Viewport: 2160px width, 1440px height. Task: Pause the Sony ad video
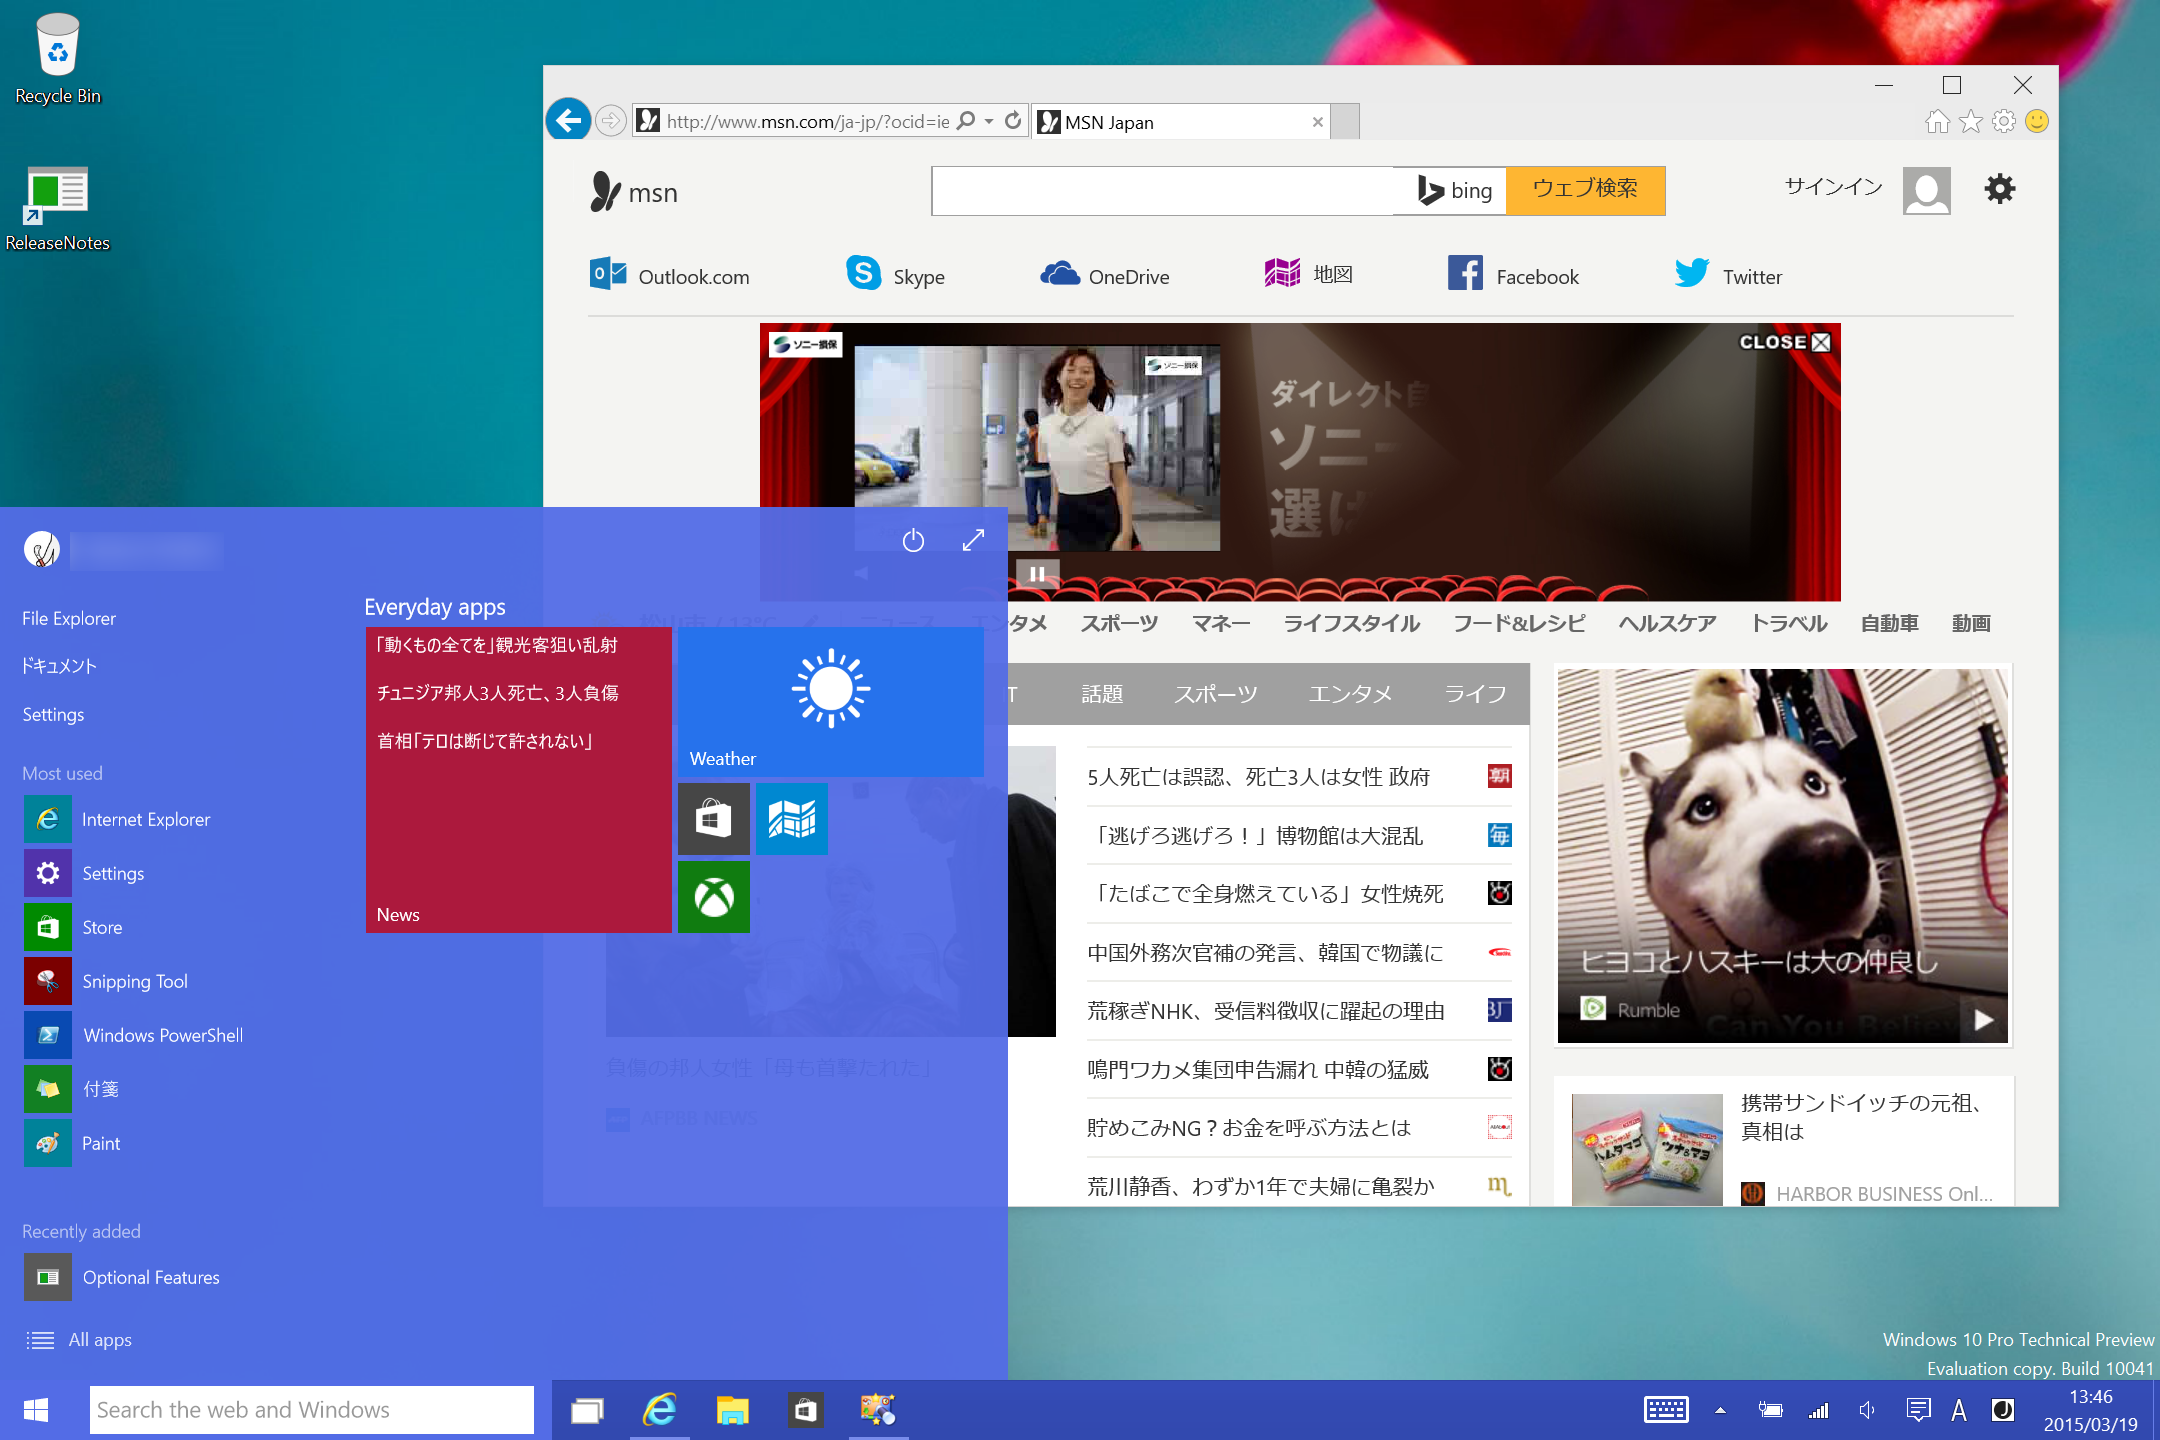click(1037, 574)
